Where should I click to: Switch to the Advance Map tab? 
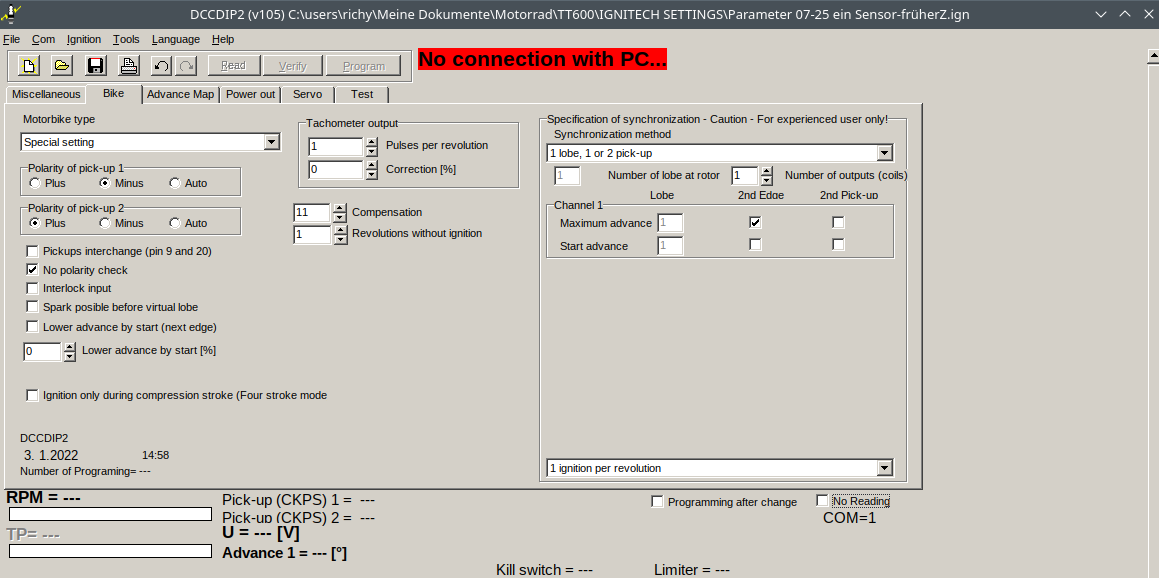tap(181, 94)
